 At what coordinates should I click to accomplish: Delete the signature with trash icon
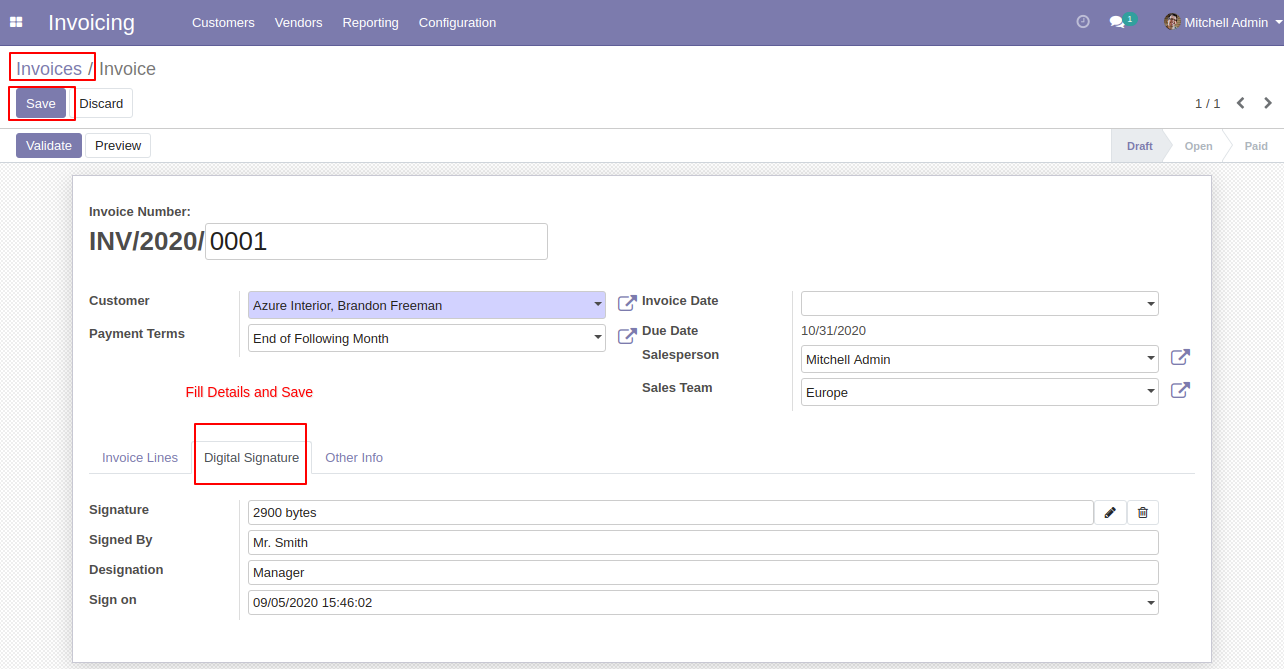(1143, 512)
